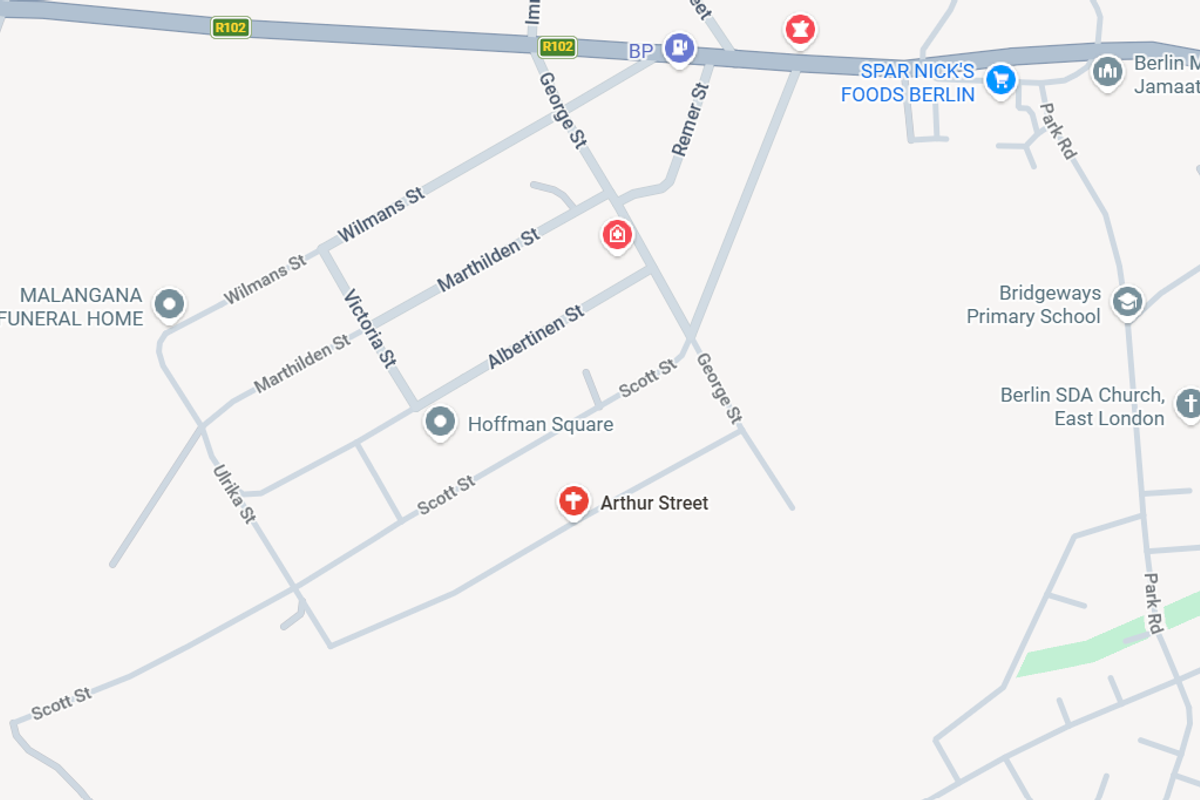This screenshot has height=800, width=1200.
Task: Open the MALANGANA FUNERAL HOME label
Action: click(72, 308)
